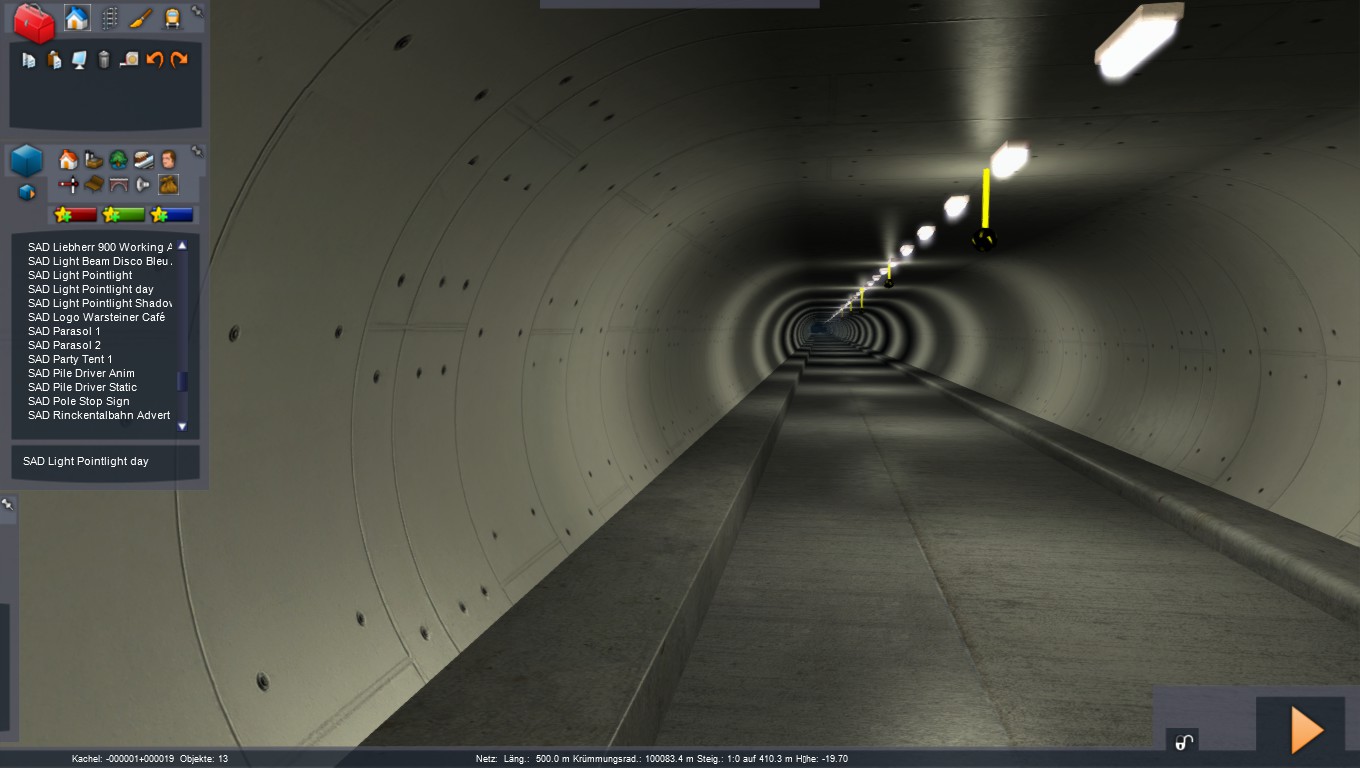Select SAD Parasol 1 item
The image size is (1360, 768).
pyautogui.click(x=64, y=331)
